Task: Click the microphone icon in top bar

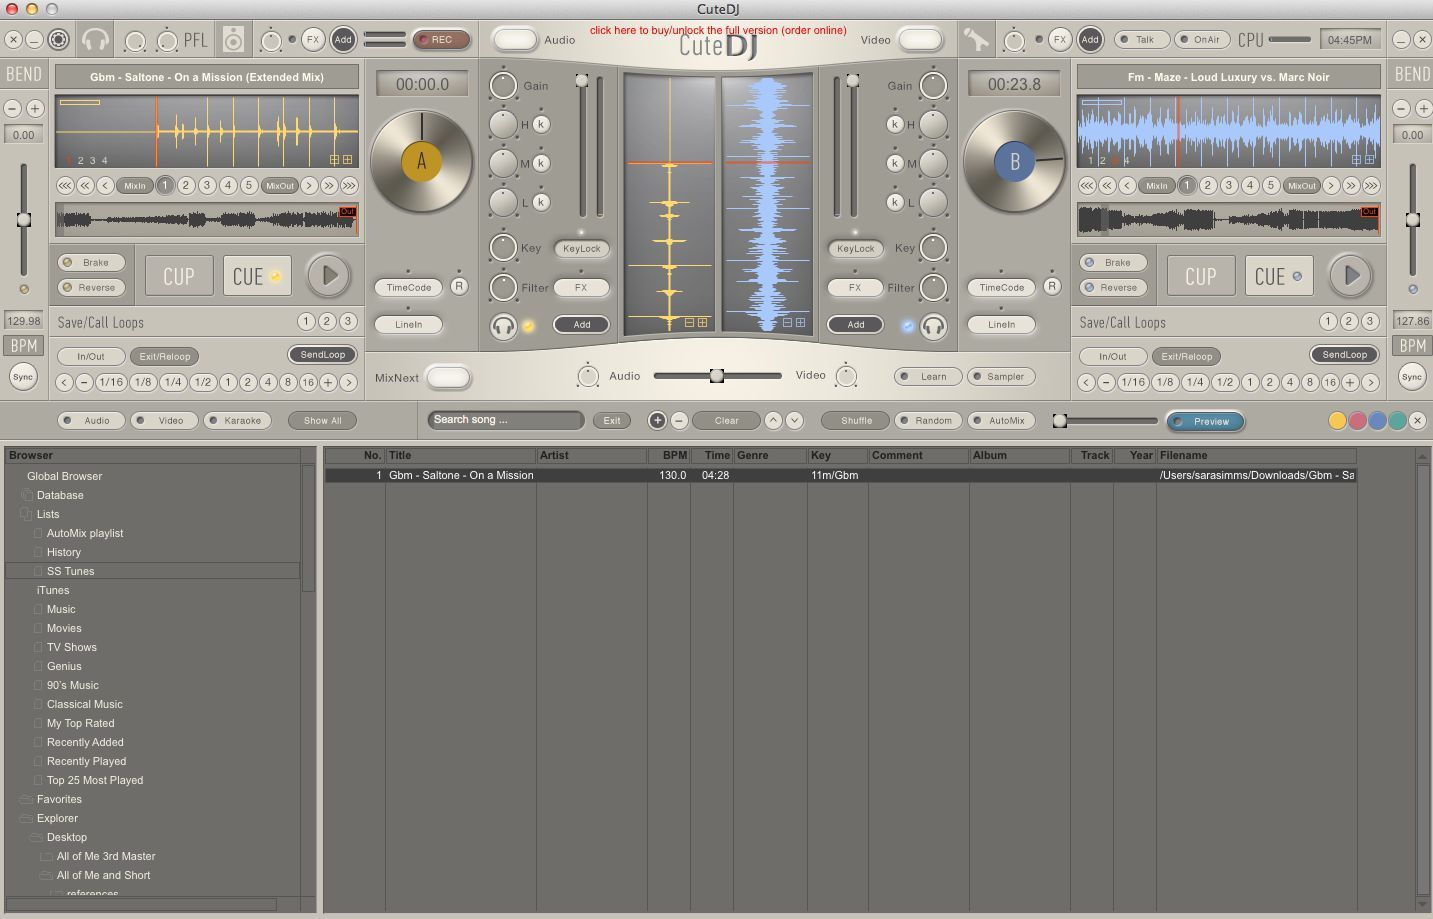Action: (975, 40)
